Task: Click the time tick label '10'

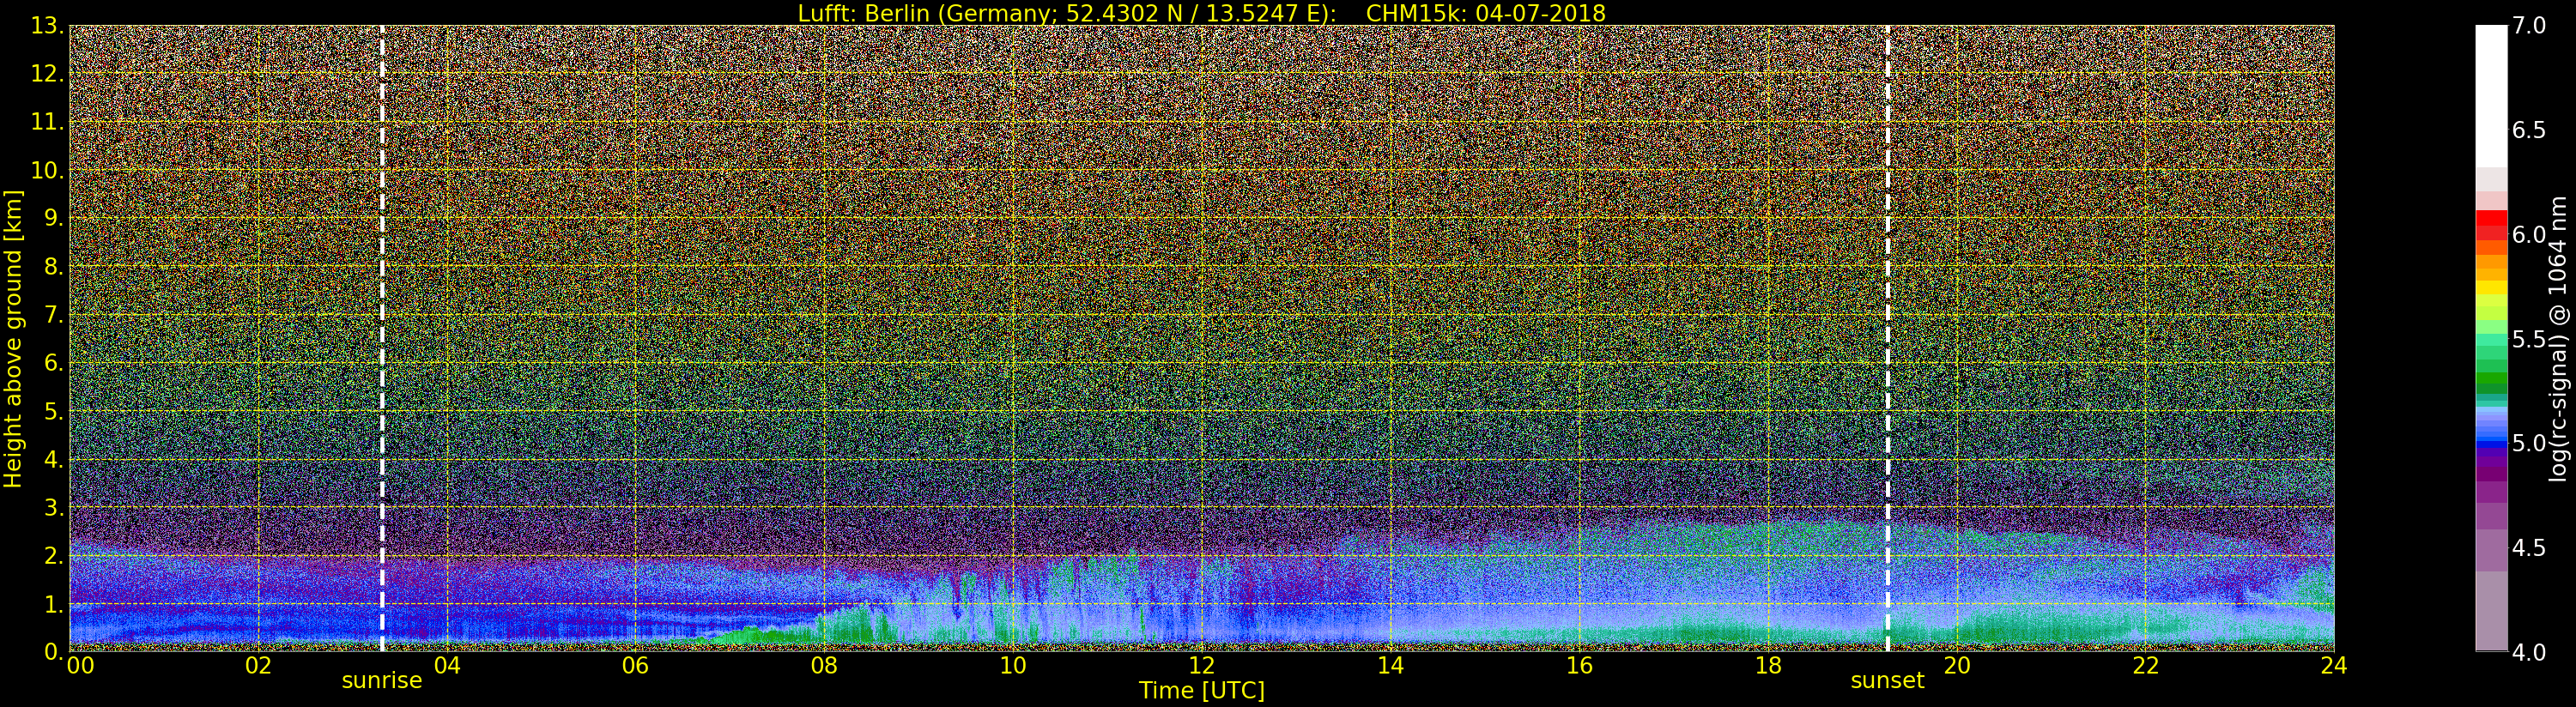Action: point(1013,665)
